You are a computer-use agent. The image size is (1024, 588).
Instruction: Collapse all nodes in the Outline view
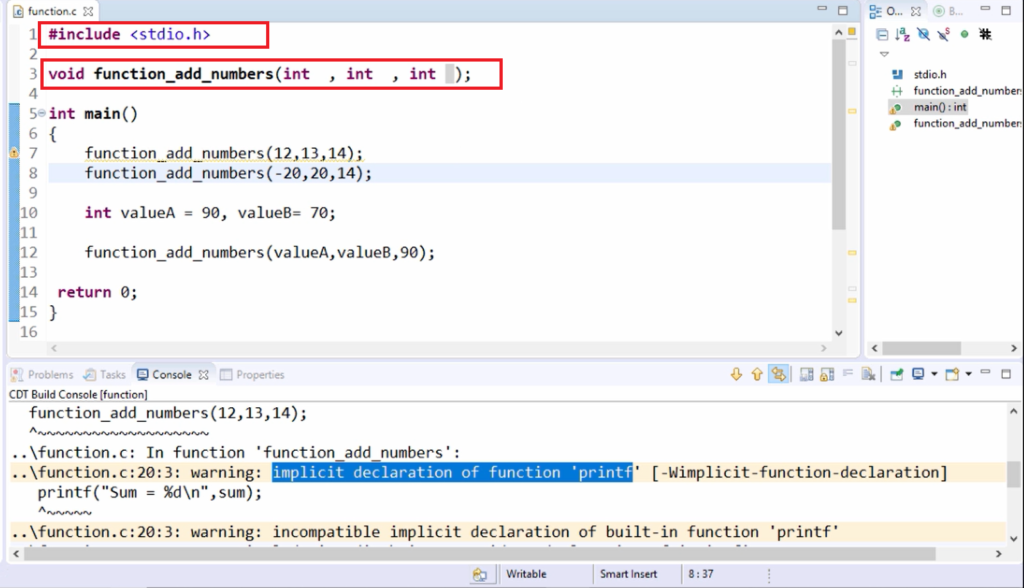click(882, 33)
